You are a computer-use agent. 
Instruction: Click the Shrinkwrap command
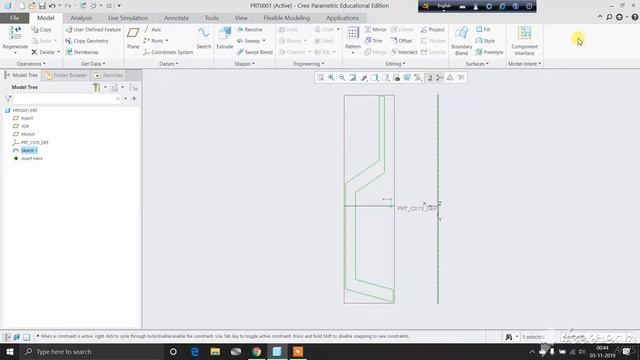click(82, 52)
